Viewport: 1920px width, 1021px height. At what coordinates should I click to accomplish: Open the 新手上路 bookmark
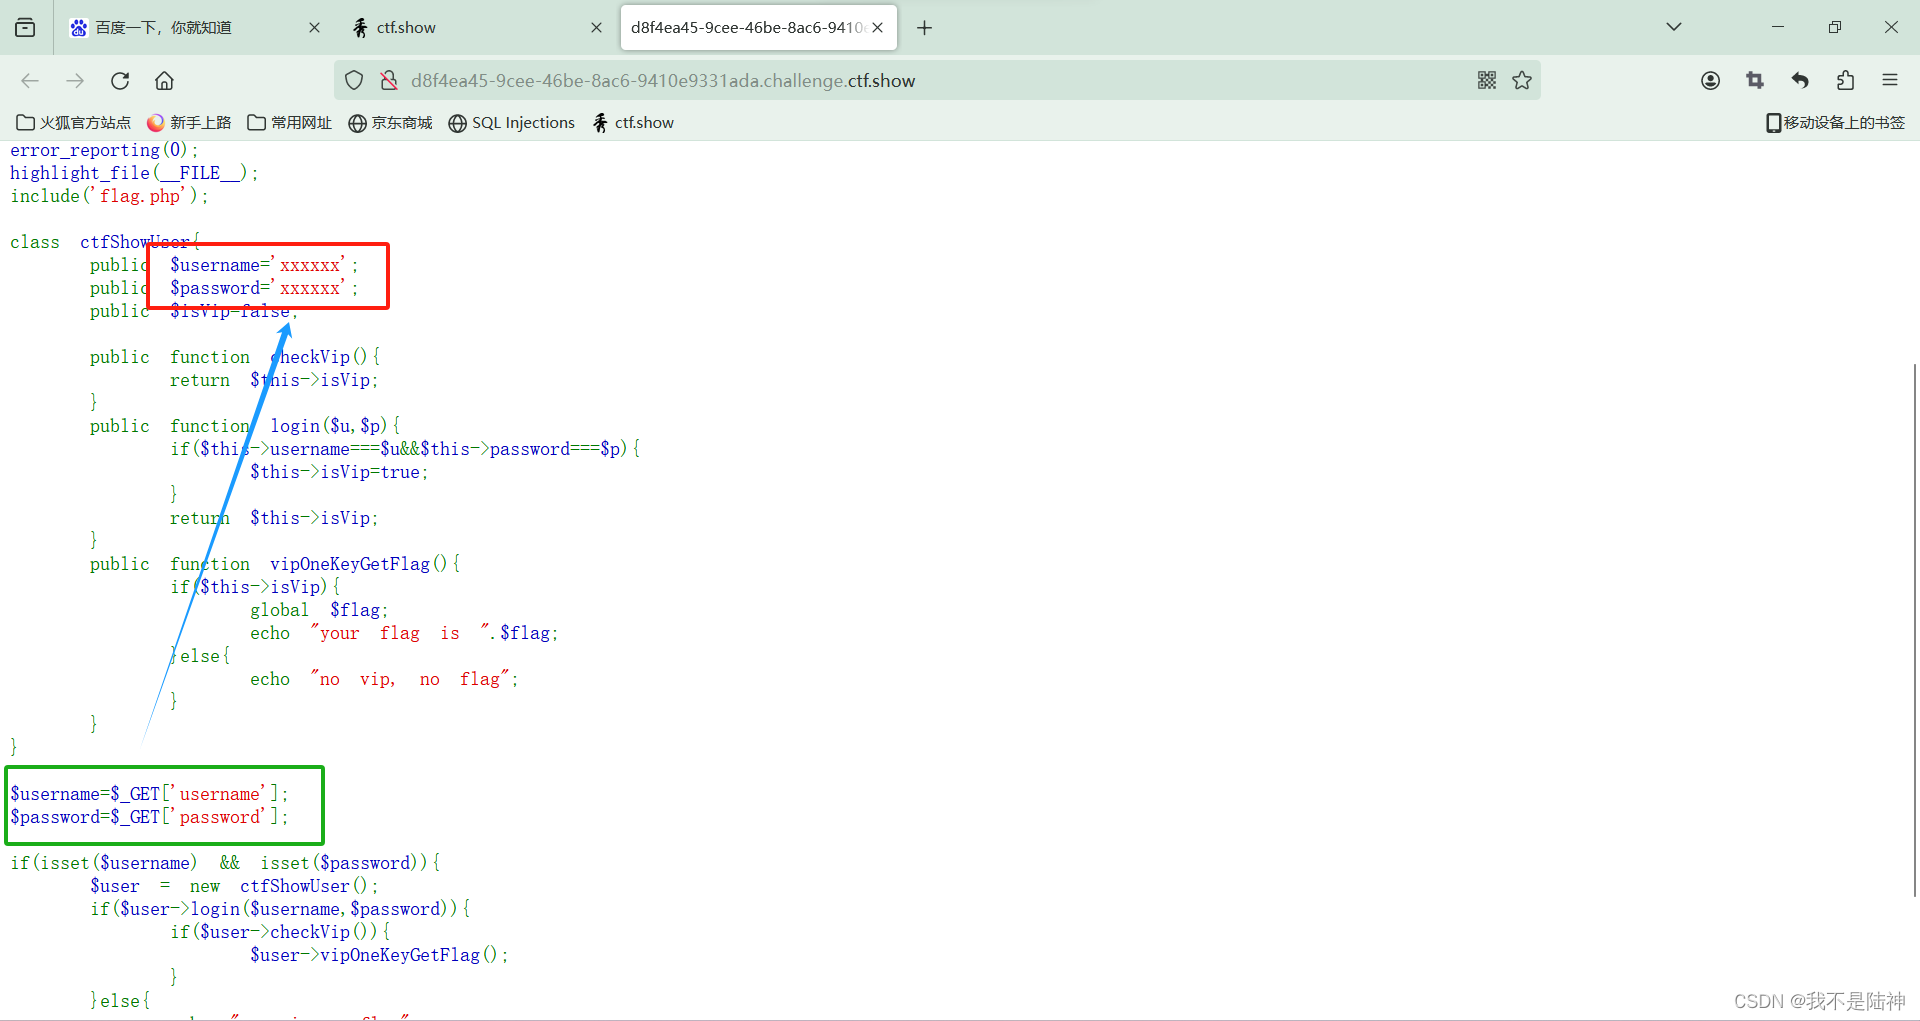tap(189, 122)
